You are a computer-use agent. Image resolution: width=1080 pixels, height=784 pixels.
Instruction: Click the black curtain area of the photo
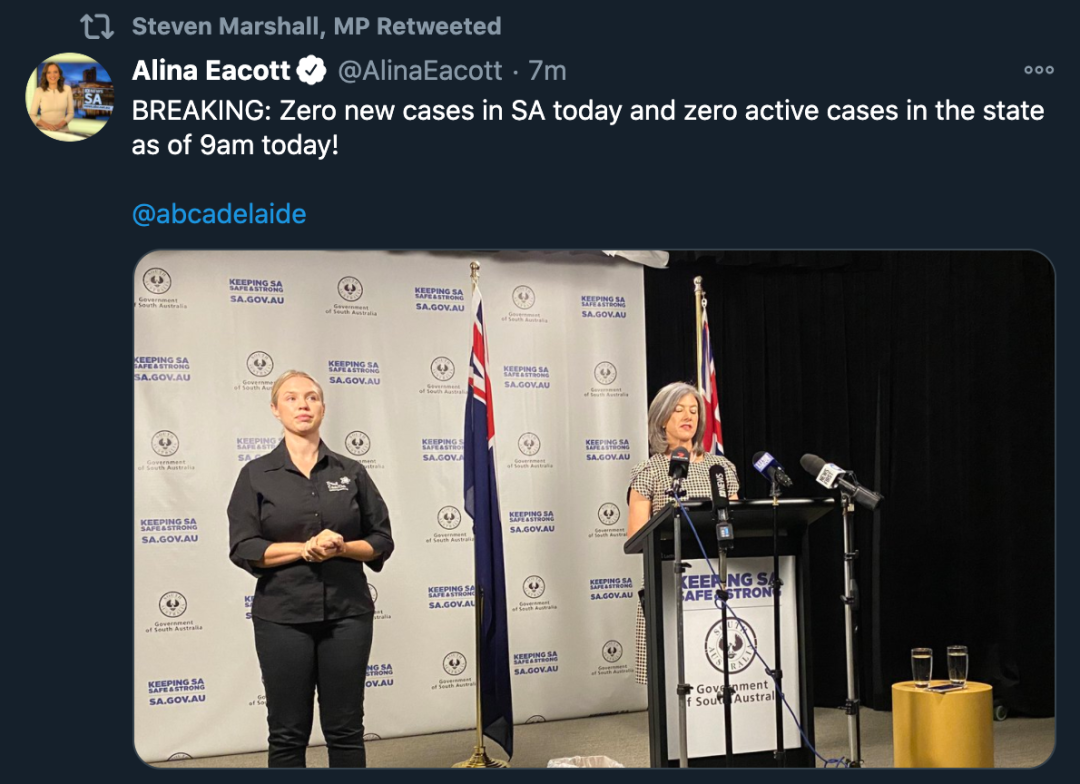point(895,413)
